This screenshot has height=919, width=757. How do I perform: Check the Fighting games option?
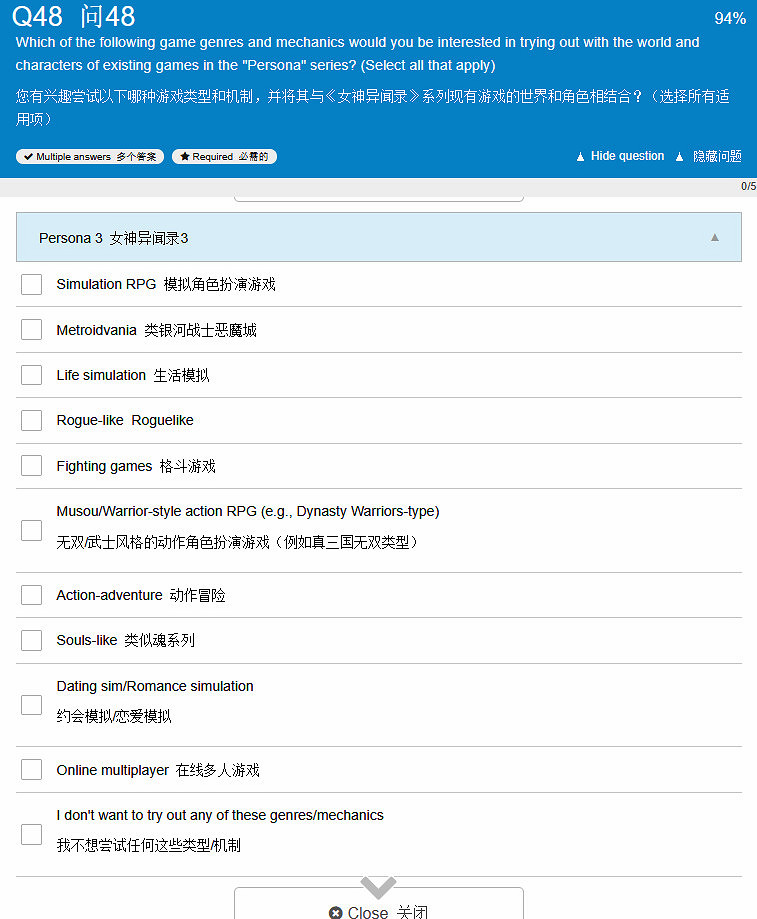[31, 465]
